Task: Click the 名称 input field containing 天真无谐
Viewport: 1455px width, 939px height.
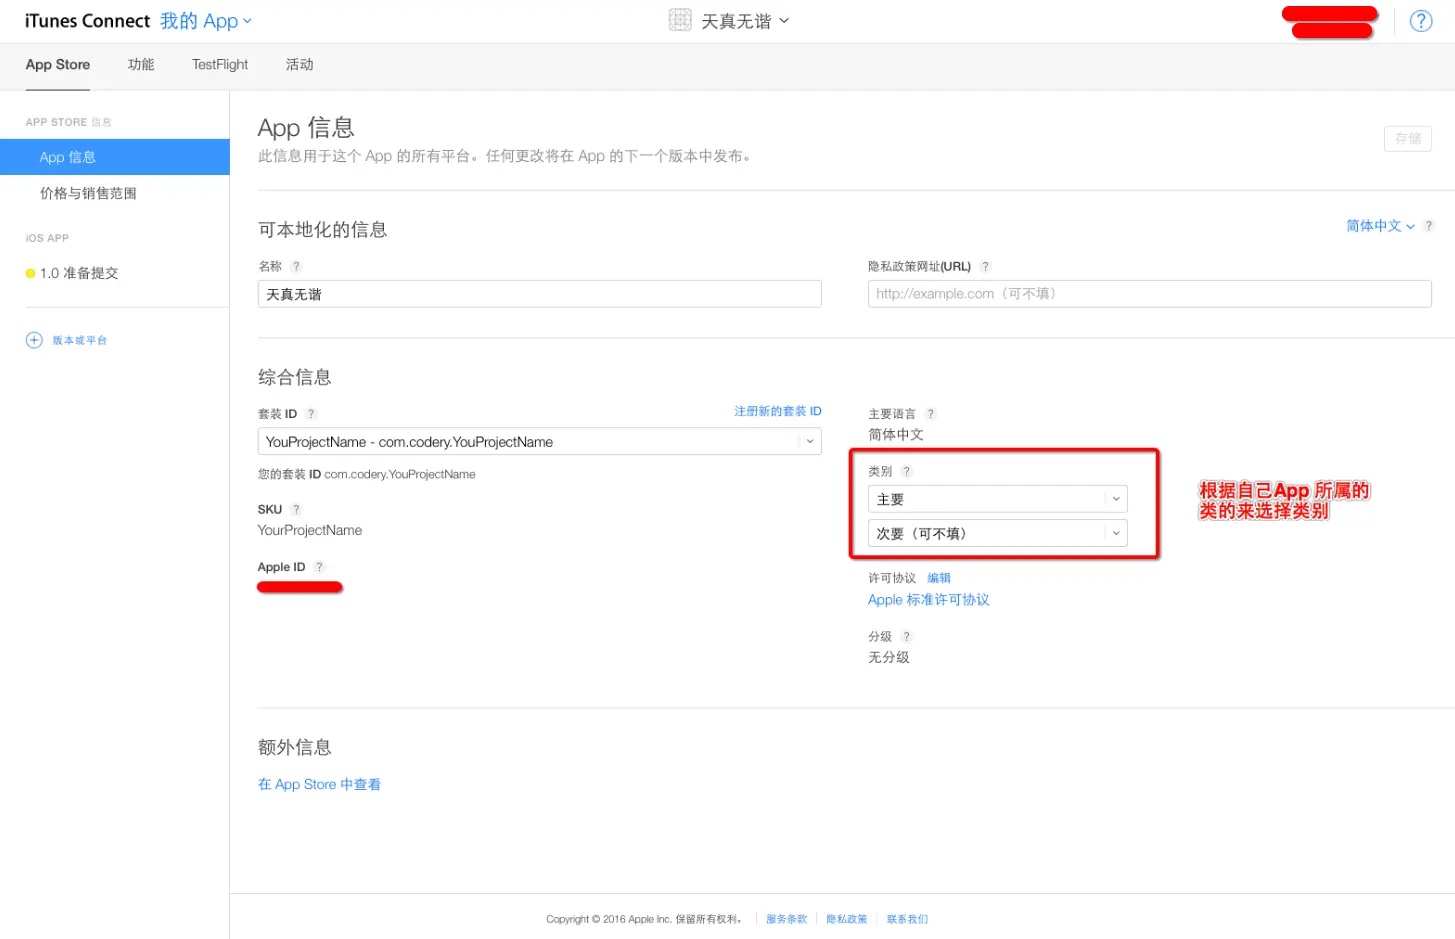Action: pos(540,294)
